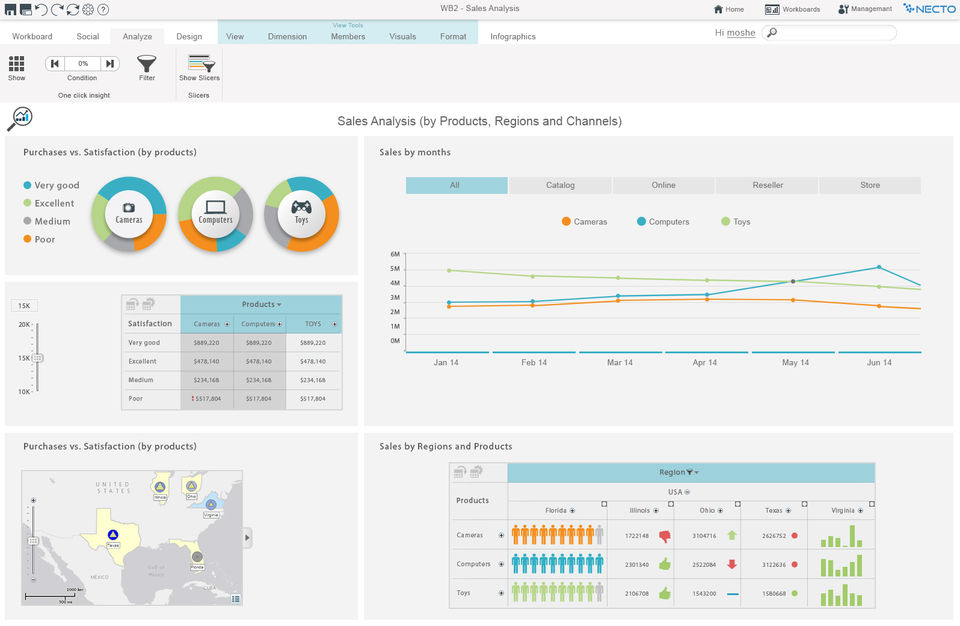
Task: Click the undo arrow icon
Action: [x=41, y=9]
